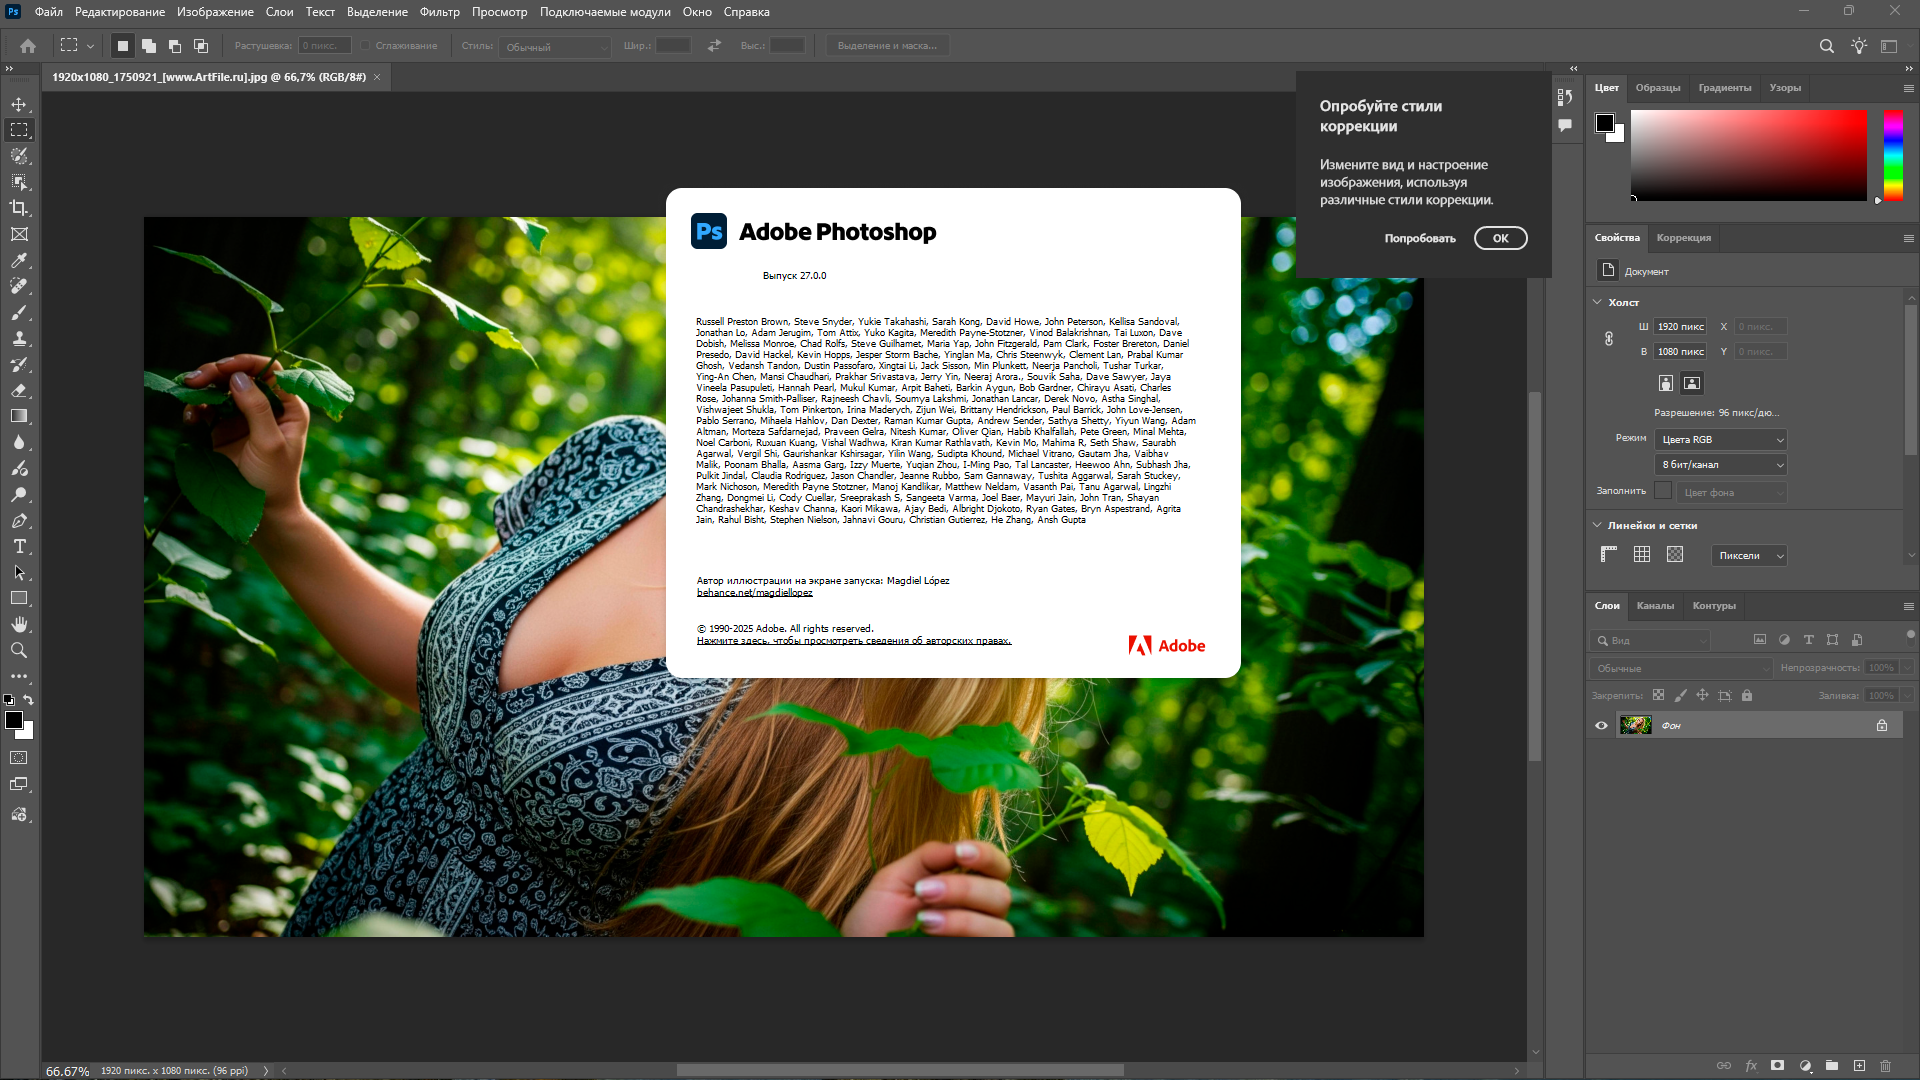Click the canvas width field 1920 пикс
Screen dimensions: 1920x1080
tap(1680, 327)
